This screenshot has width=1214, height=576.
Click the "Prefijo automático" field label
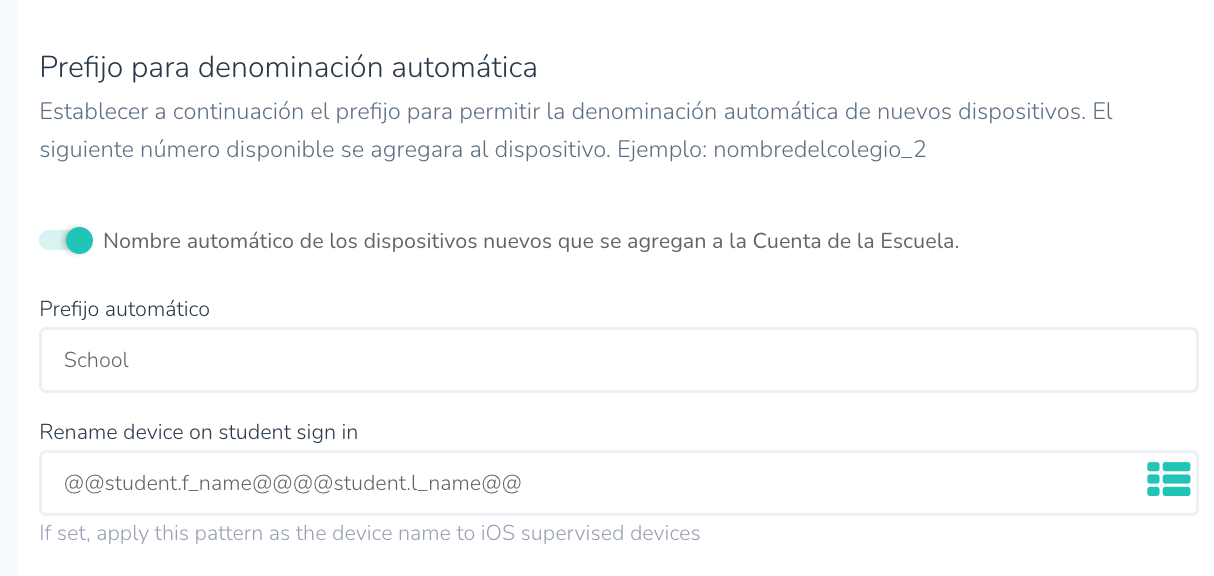coord(125,309)
